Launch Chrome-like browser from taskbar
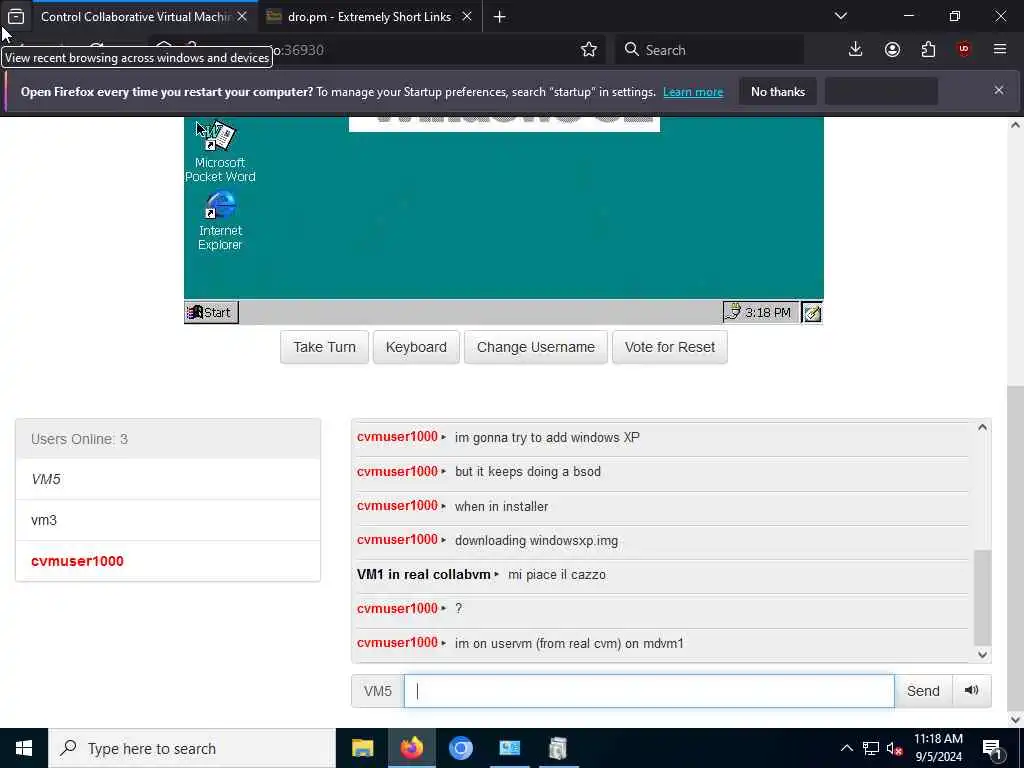Screen dimensions: 1024x768 (x=460, y=748)
